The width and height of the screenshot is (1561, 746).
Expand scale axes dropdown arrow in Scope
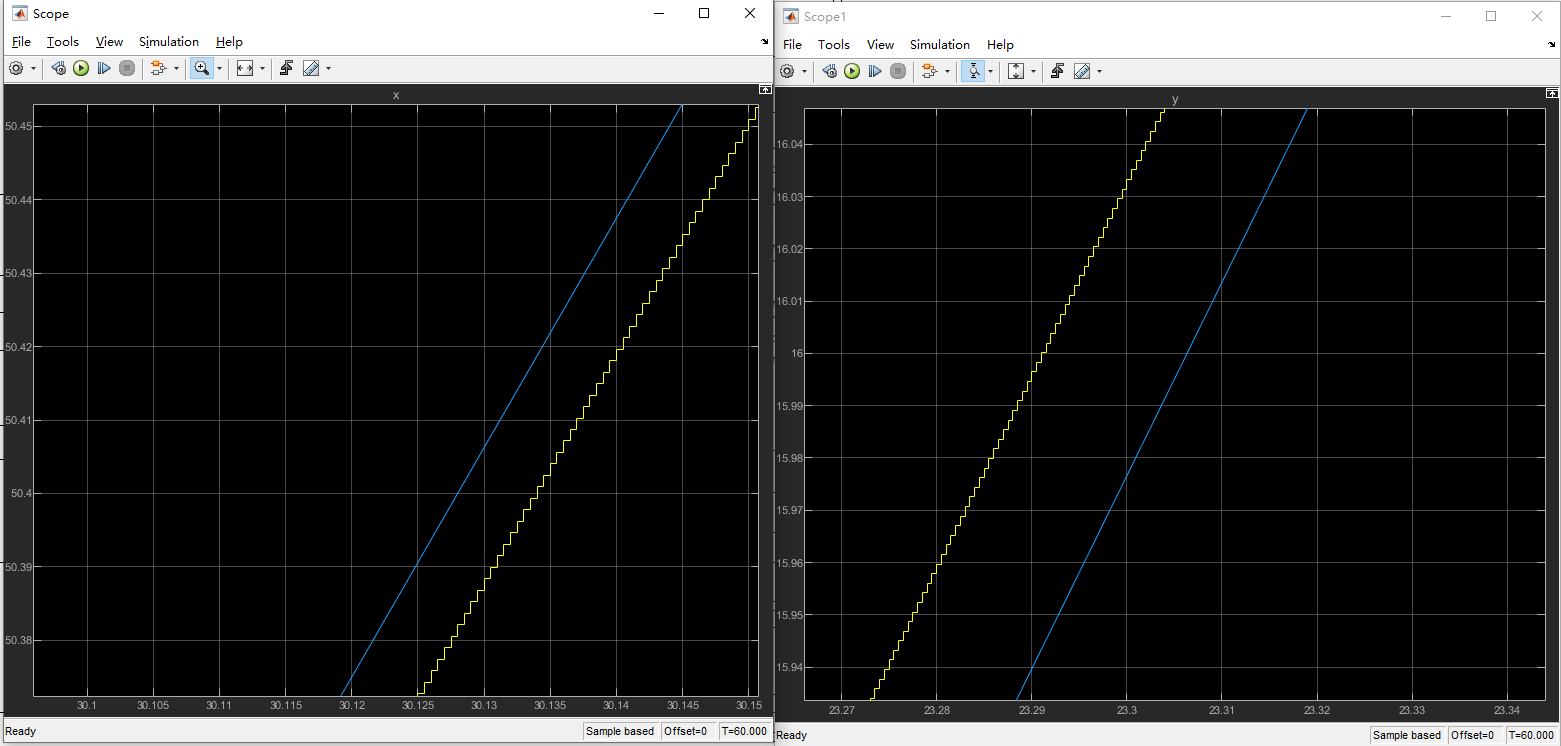pos(263,69)
